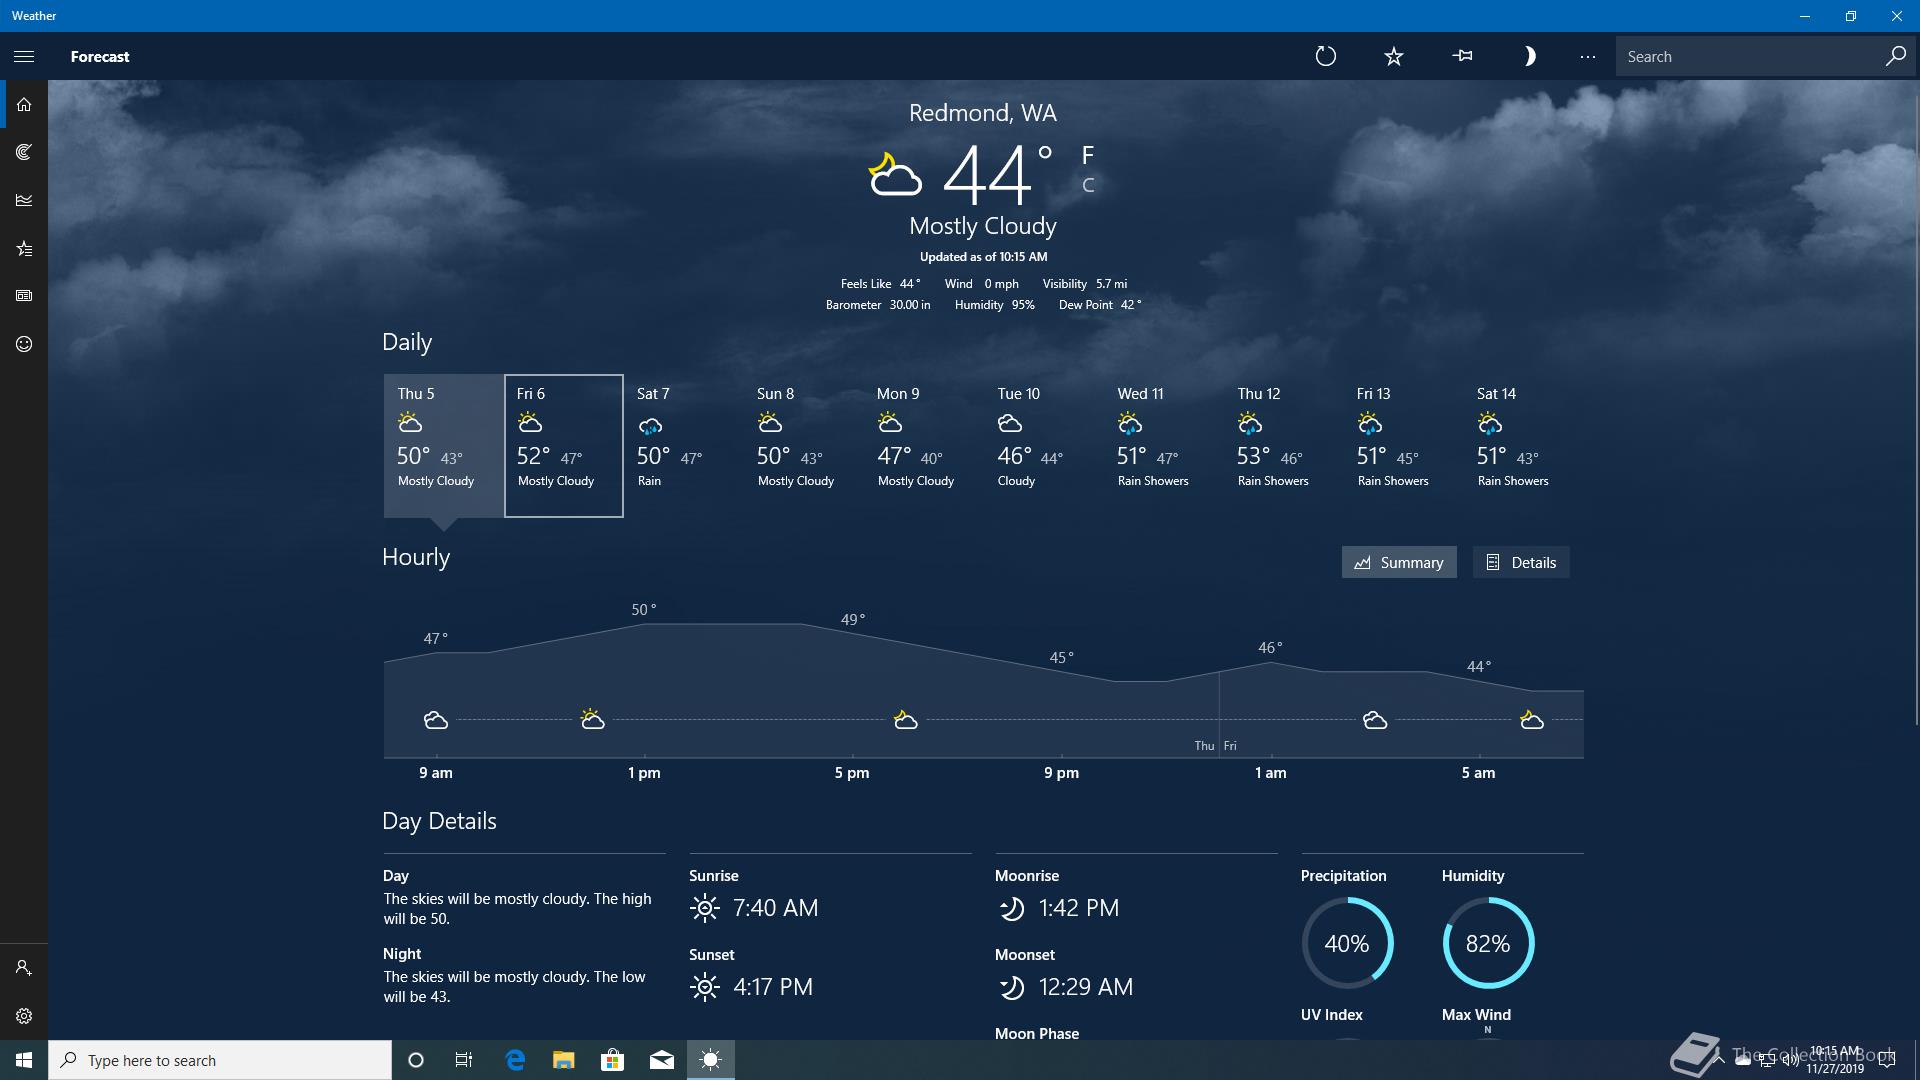Screen dimensions: 1920x1080
Task: Open Maps from the sidebar
Action: pos(24,152)
